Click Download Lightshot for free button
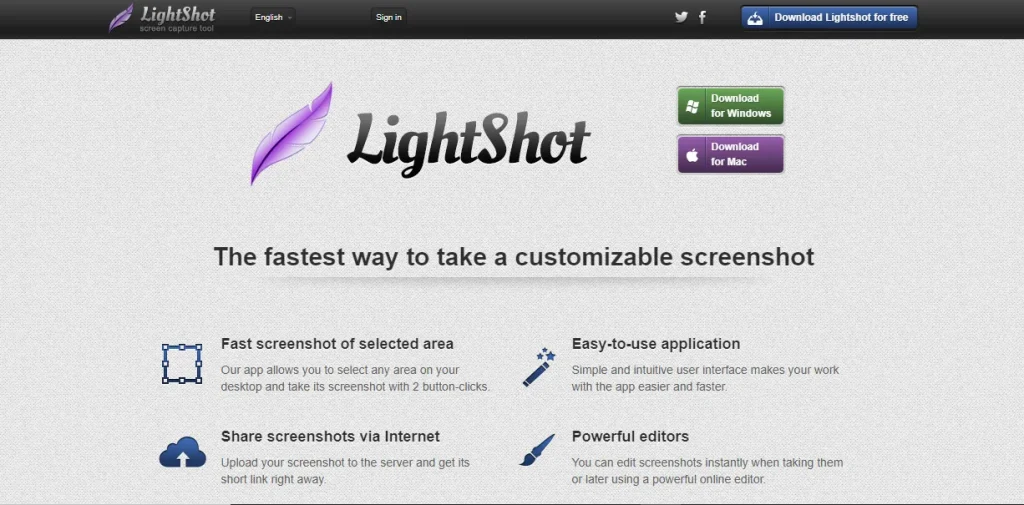The width and height of the screenshot is (1024, 505). click(x=829, y=18)
